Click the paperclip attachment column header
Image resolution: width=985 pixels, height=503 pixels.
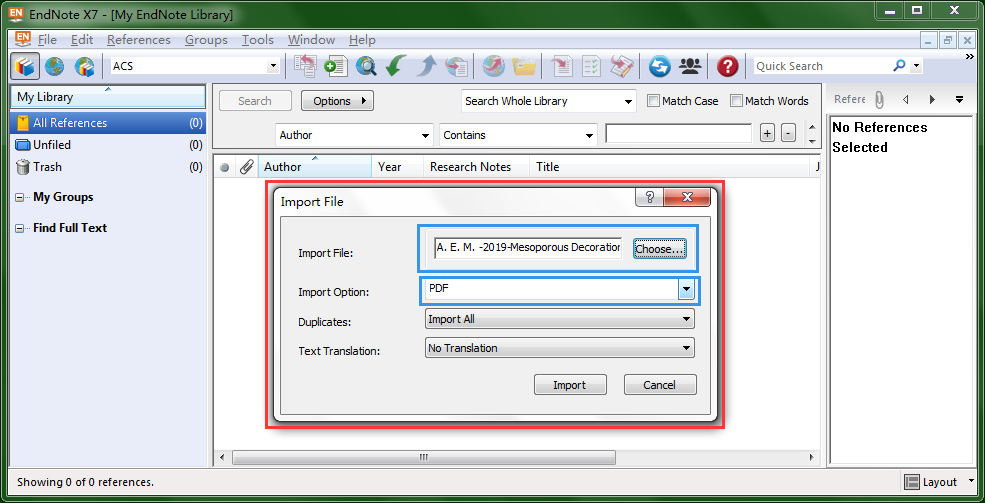pos(246,167)
